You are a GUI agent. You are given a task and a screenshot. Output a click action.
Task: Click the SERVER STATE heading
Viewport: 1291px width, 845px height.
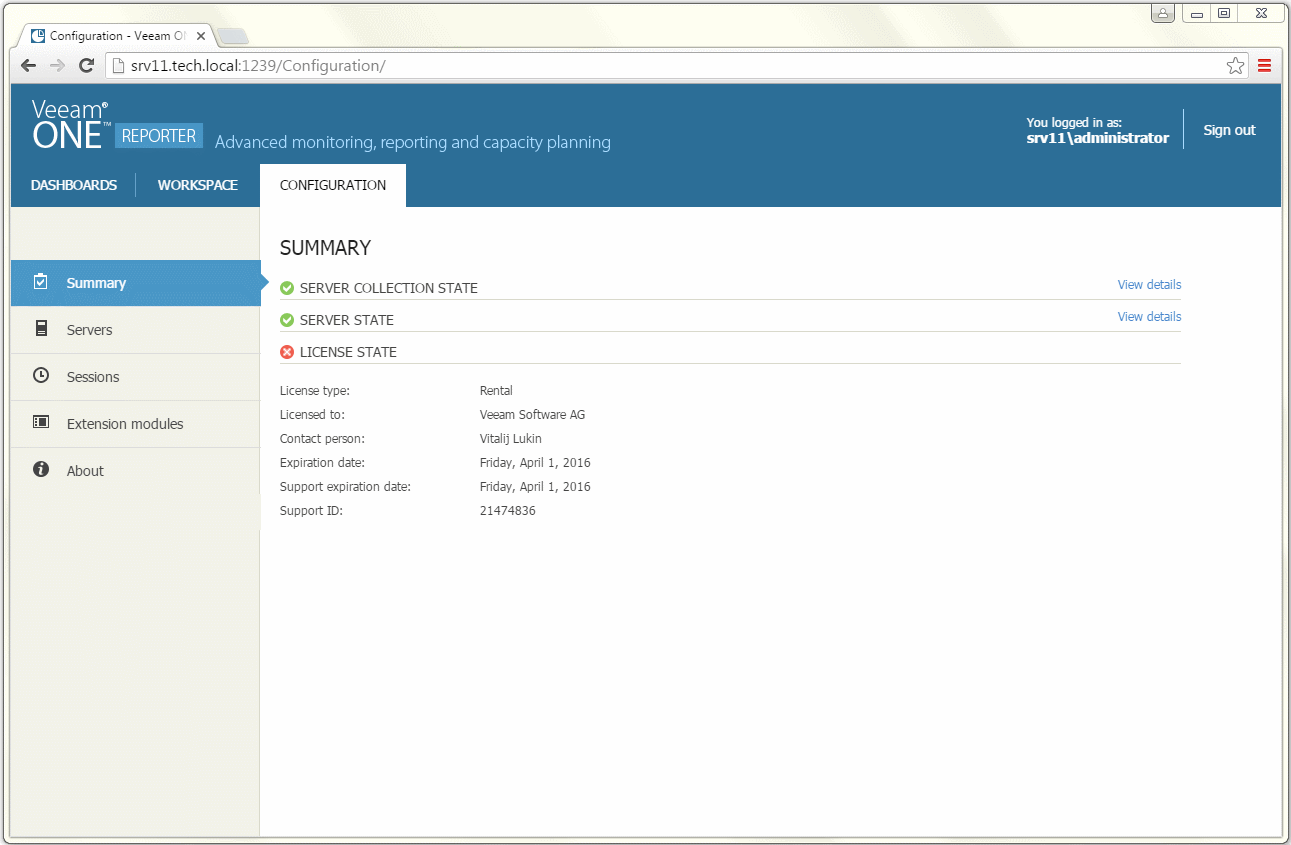[347, 320]
